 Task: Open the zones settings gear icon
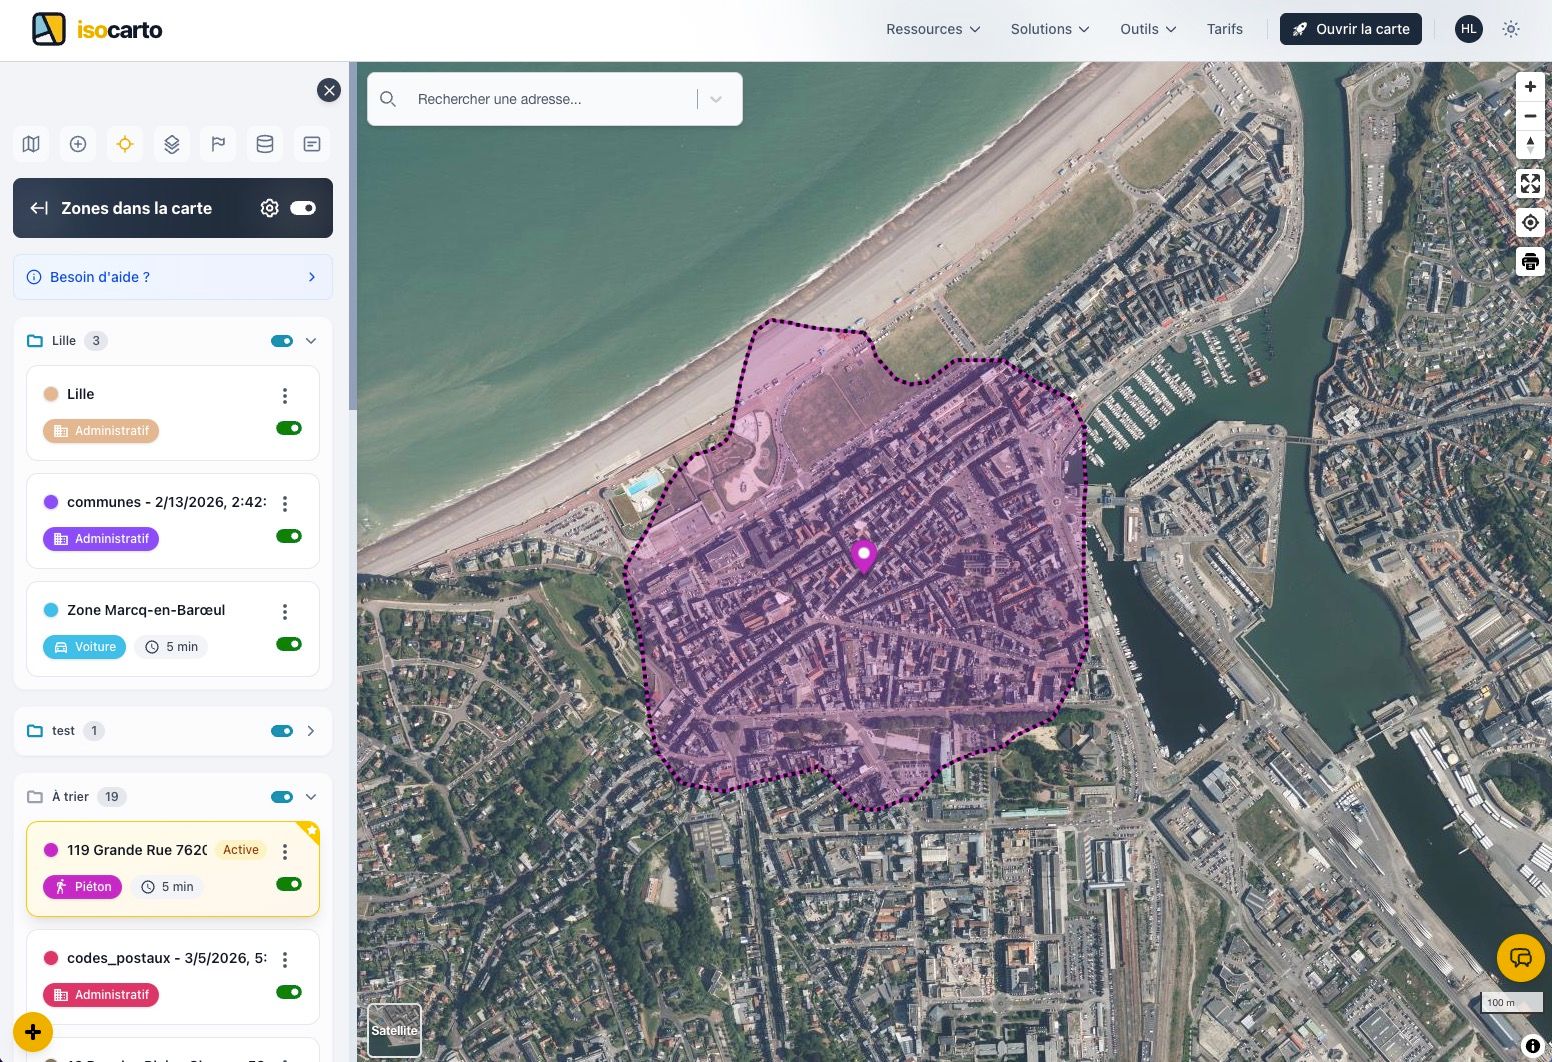(269, 208)
